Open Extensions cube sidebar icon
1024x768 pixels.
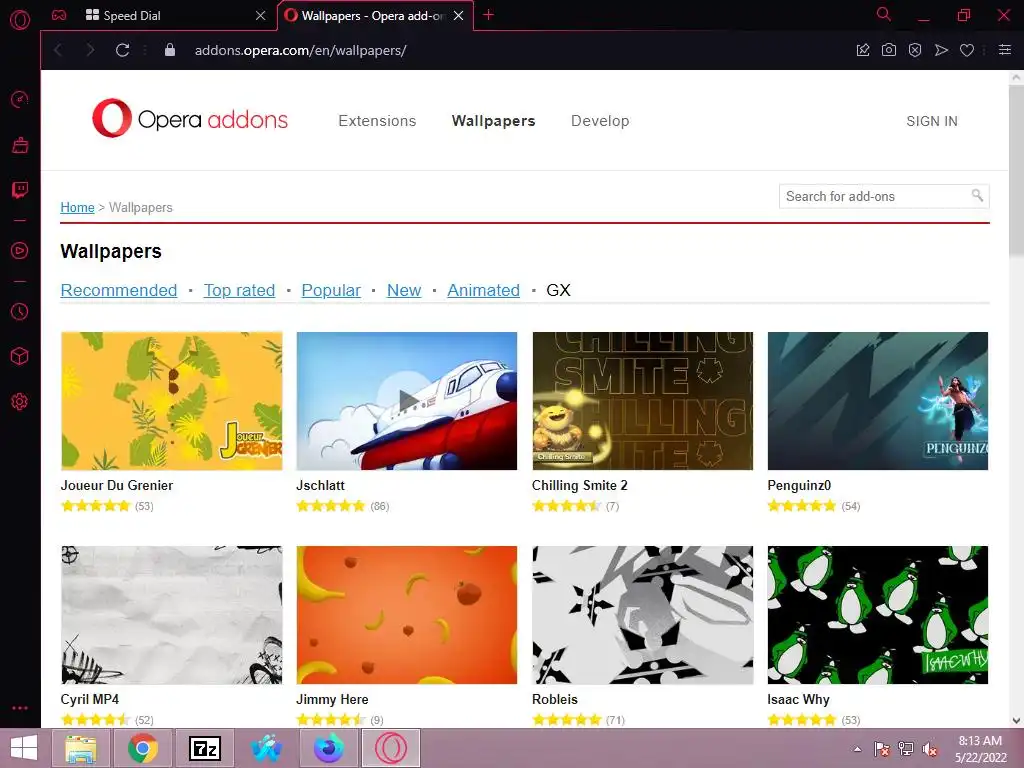(20, 356)
